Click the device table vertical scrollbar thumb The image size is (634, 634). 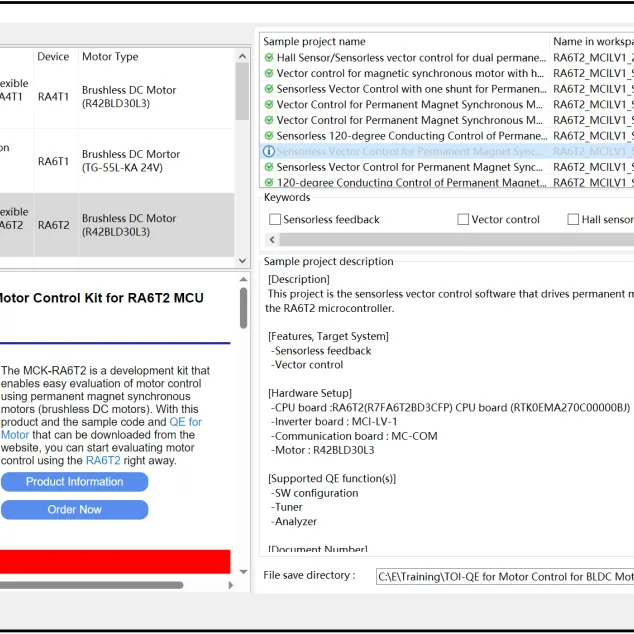coord(242,91)
